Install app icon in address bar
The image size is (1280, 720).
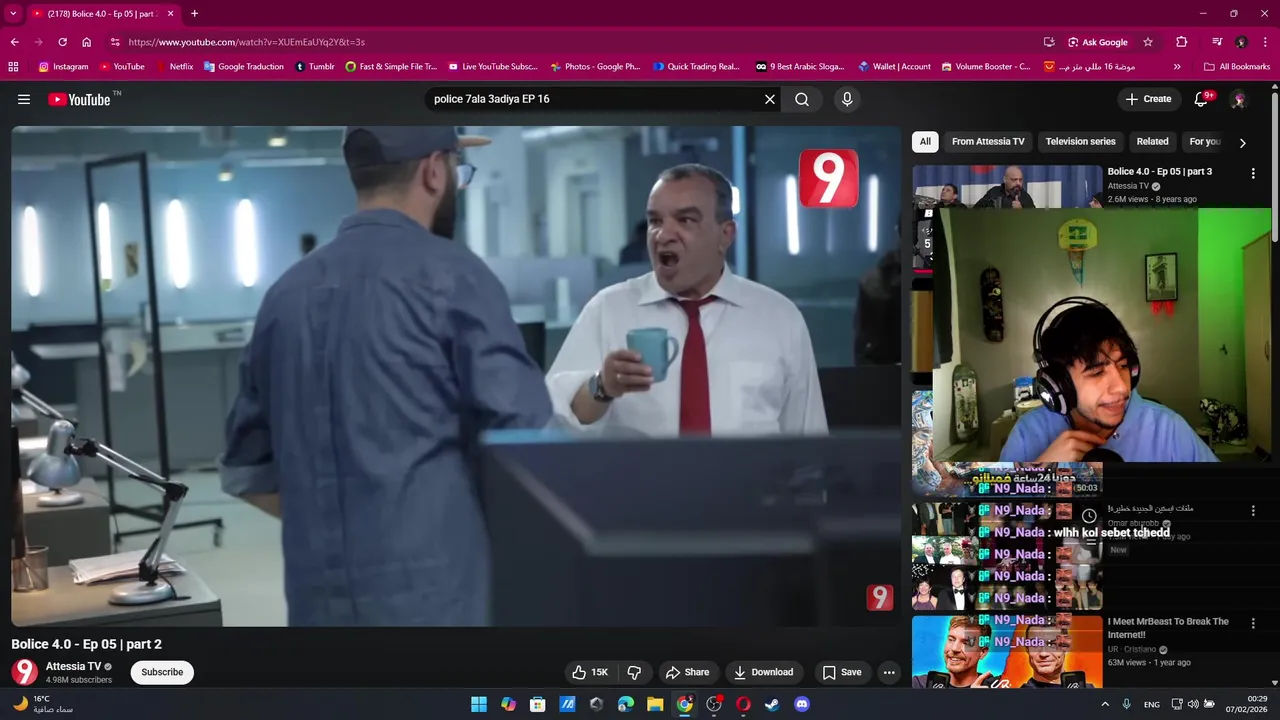click(1049, 42)
